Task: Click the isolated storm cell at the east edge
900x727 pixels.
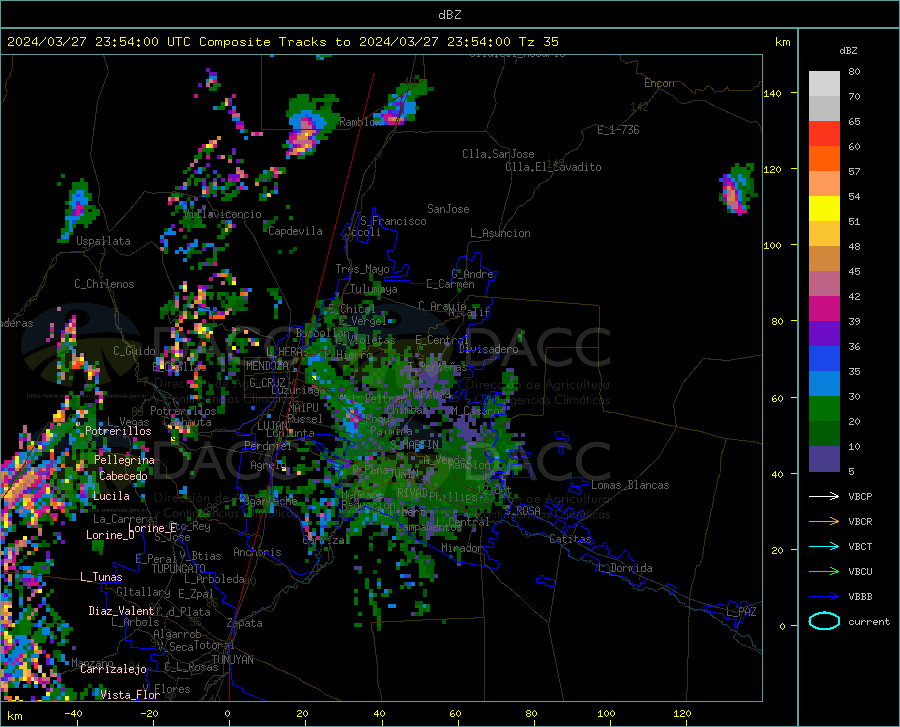Action: pyautogui.click(x=736, y=189)
